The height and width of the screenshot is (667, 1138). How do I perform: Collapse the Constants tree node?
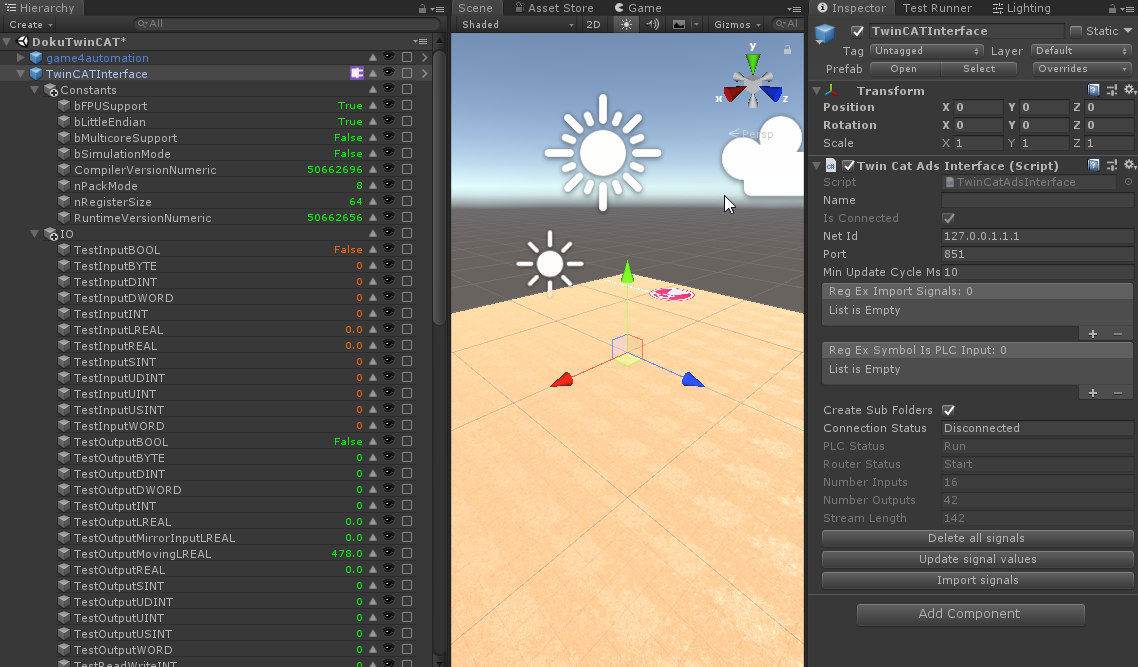[x=36, y=90]
